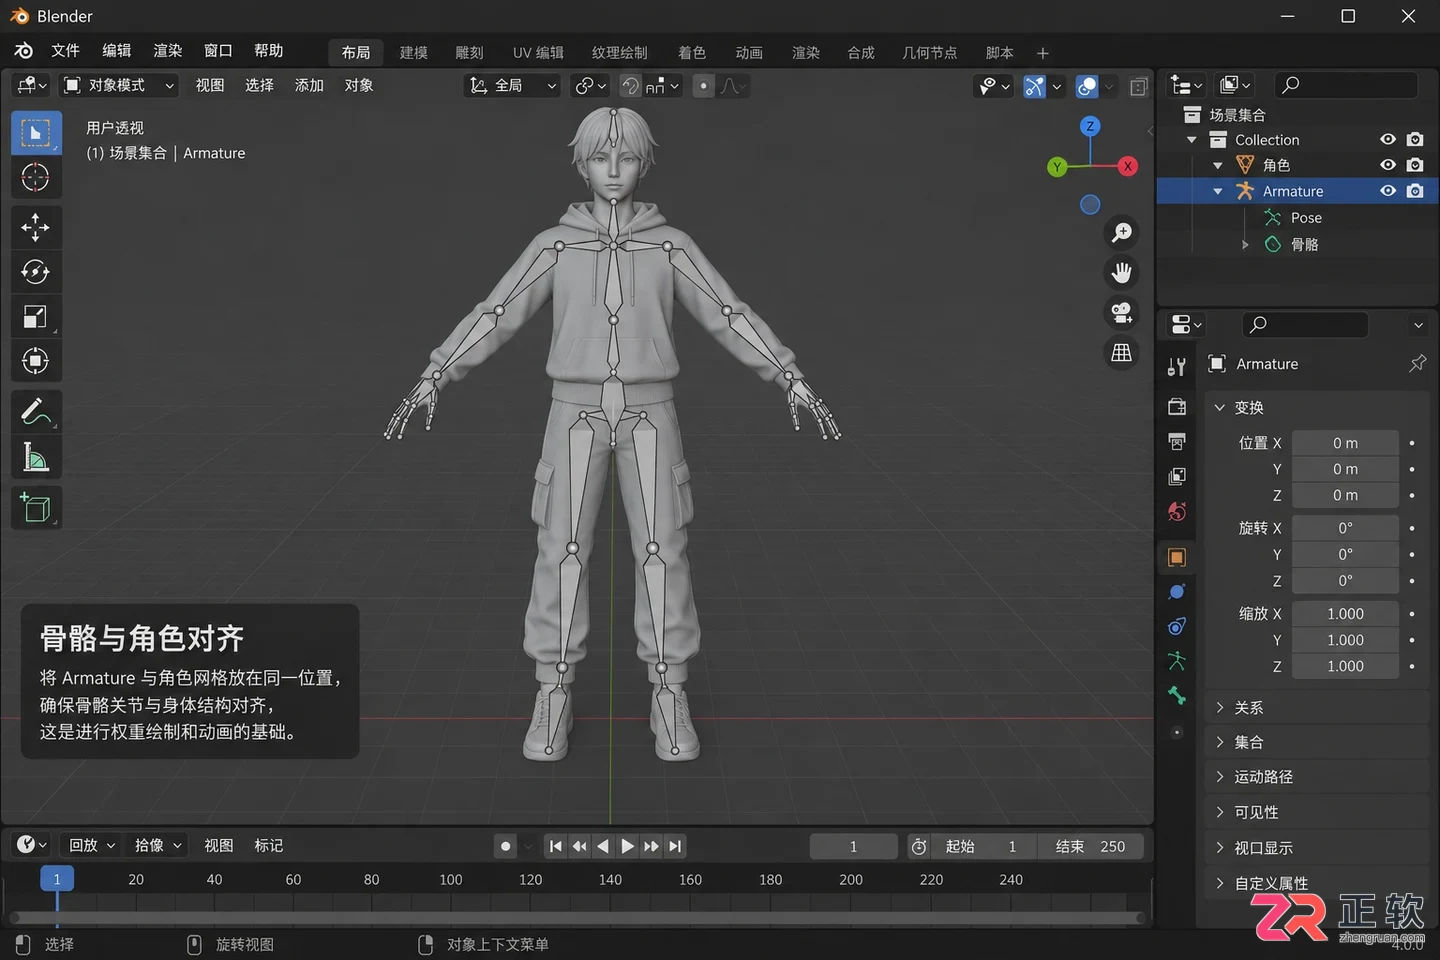Hide the 角色 object eye icon
Screen dimensions: 1440x960
[x=1388, y=164]
